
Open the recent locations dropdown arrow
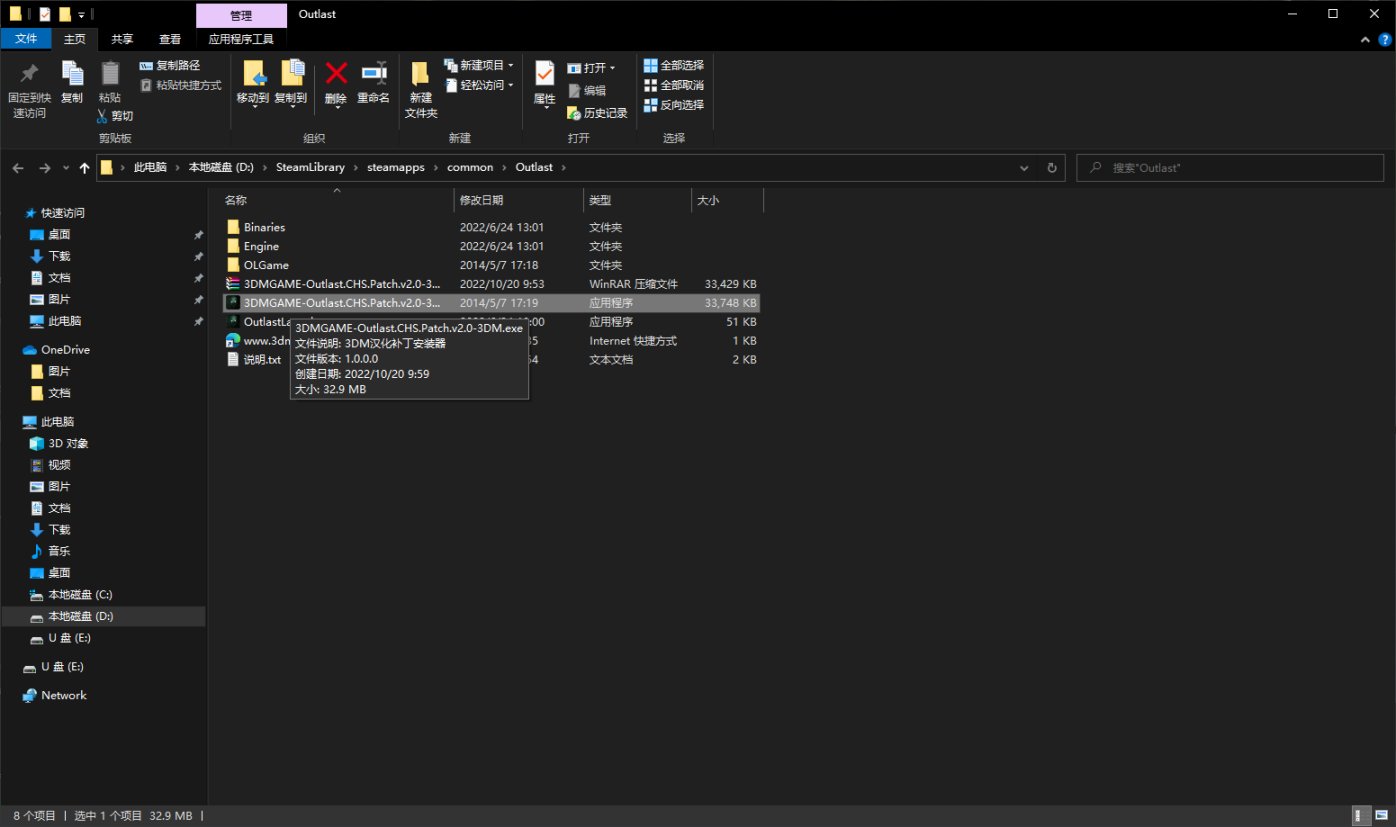(x=66, y=168)
